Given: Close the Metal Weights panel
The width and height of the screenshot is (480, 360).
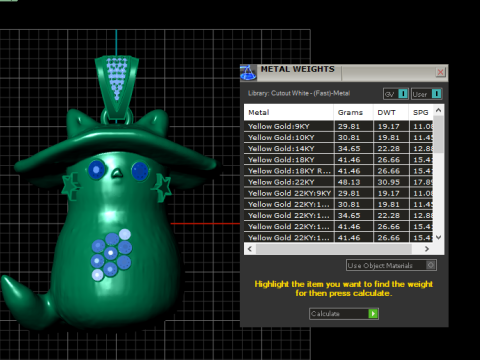Looking at the screenshot, I should pyautogui.click(x=440, y=72).
